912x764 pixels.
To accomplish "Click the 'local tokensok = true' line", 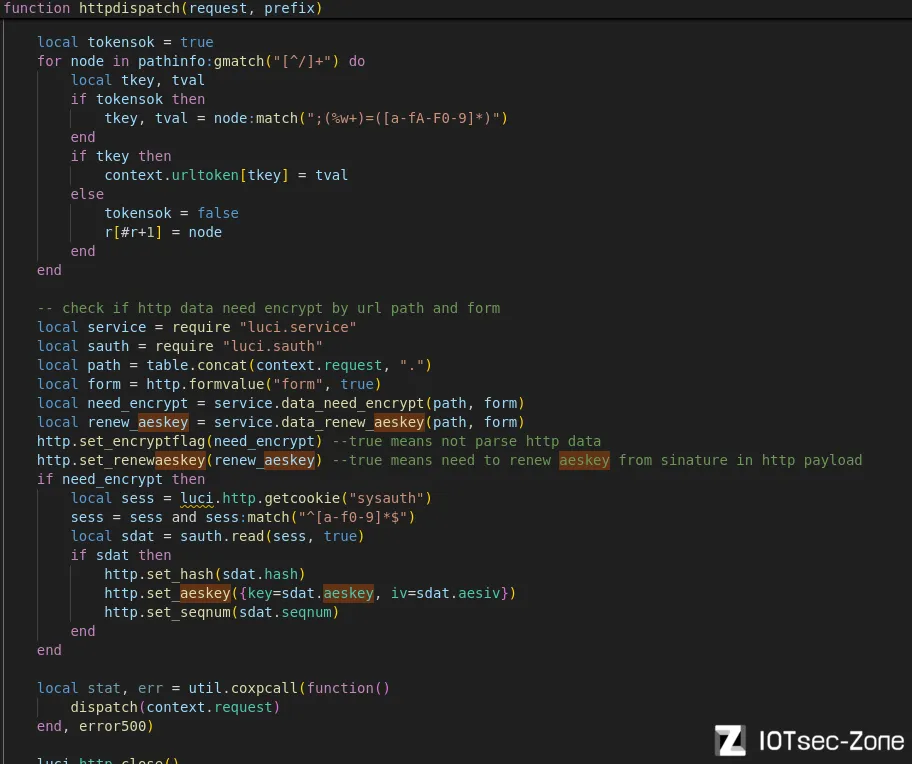I will [125, 42].
